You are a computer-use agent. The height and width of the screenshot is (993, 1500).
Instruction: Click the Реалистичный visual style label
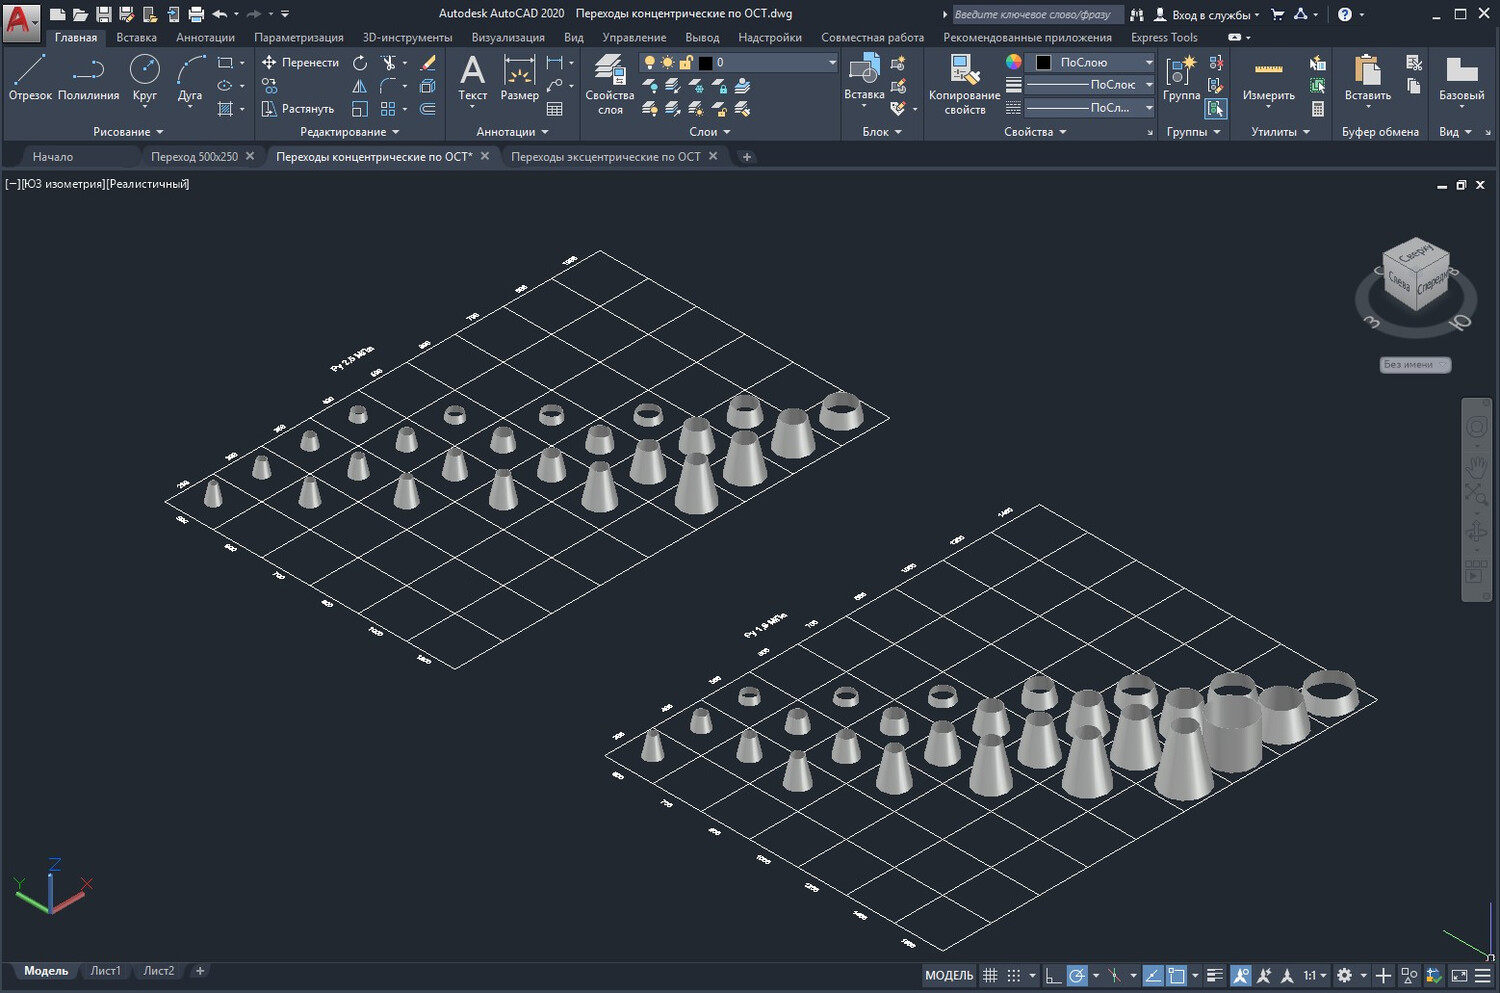(x=147, y=184)
